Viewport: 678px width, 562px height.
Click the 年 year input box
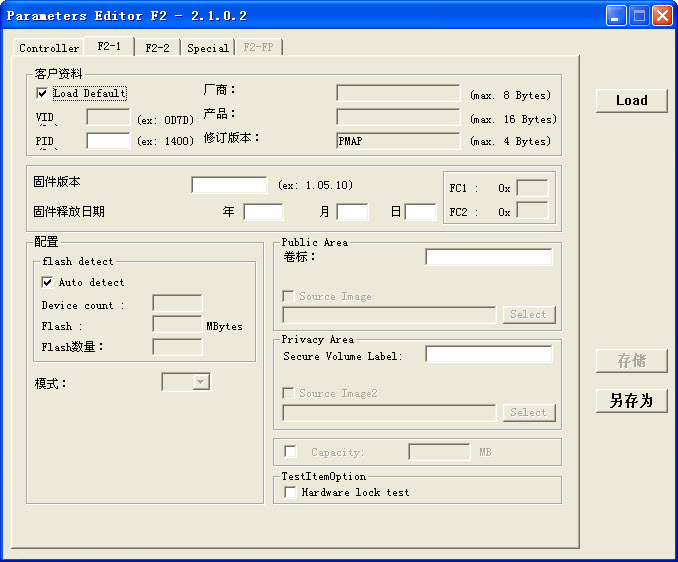pos(263,212)
